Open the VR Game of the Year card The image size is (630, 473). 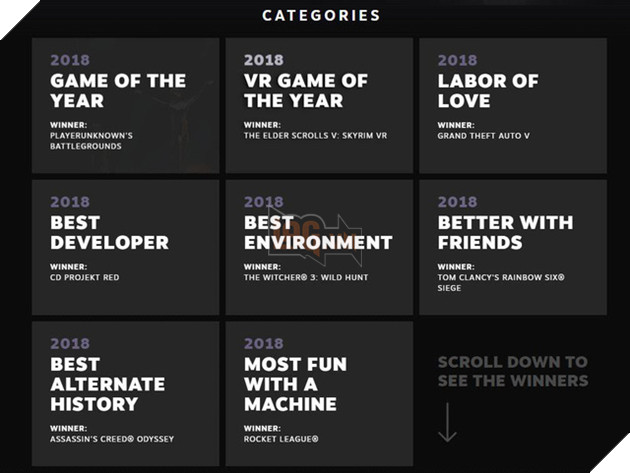click(319, 106)
